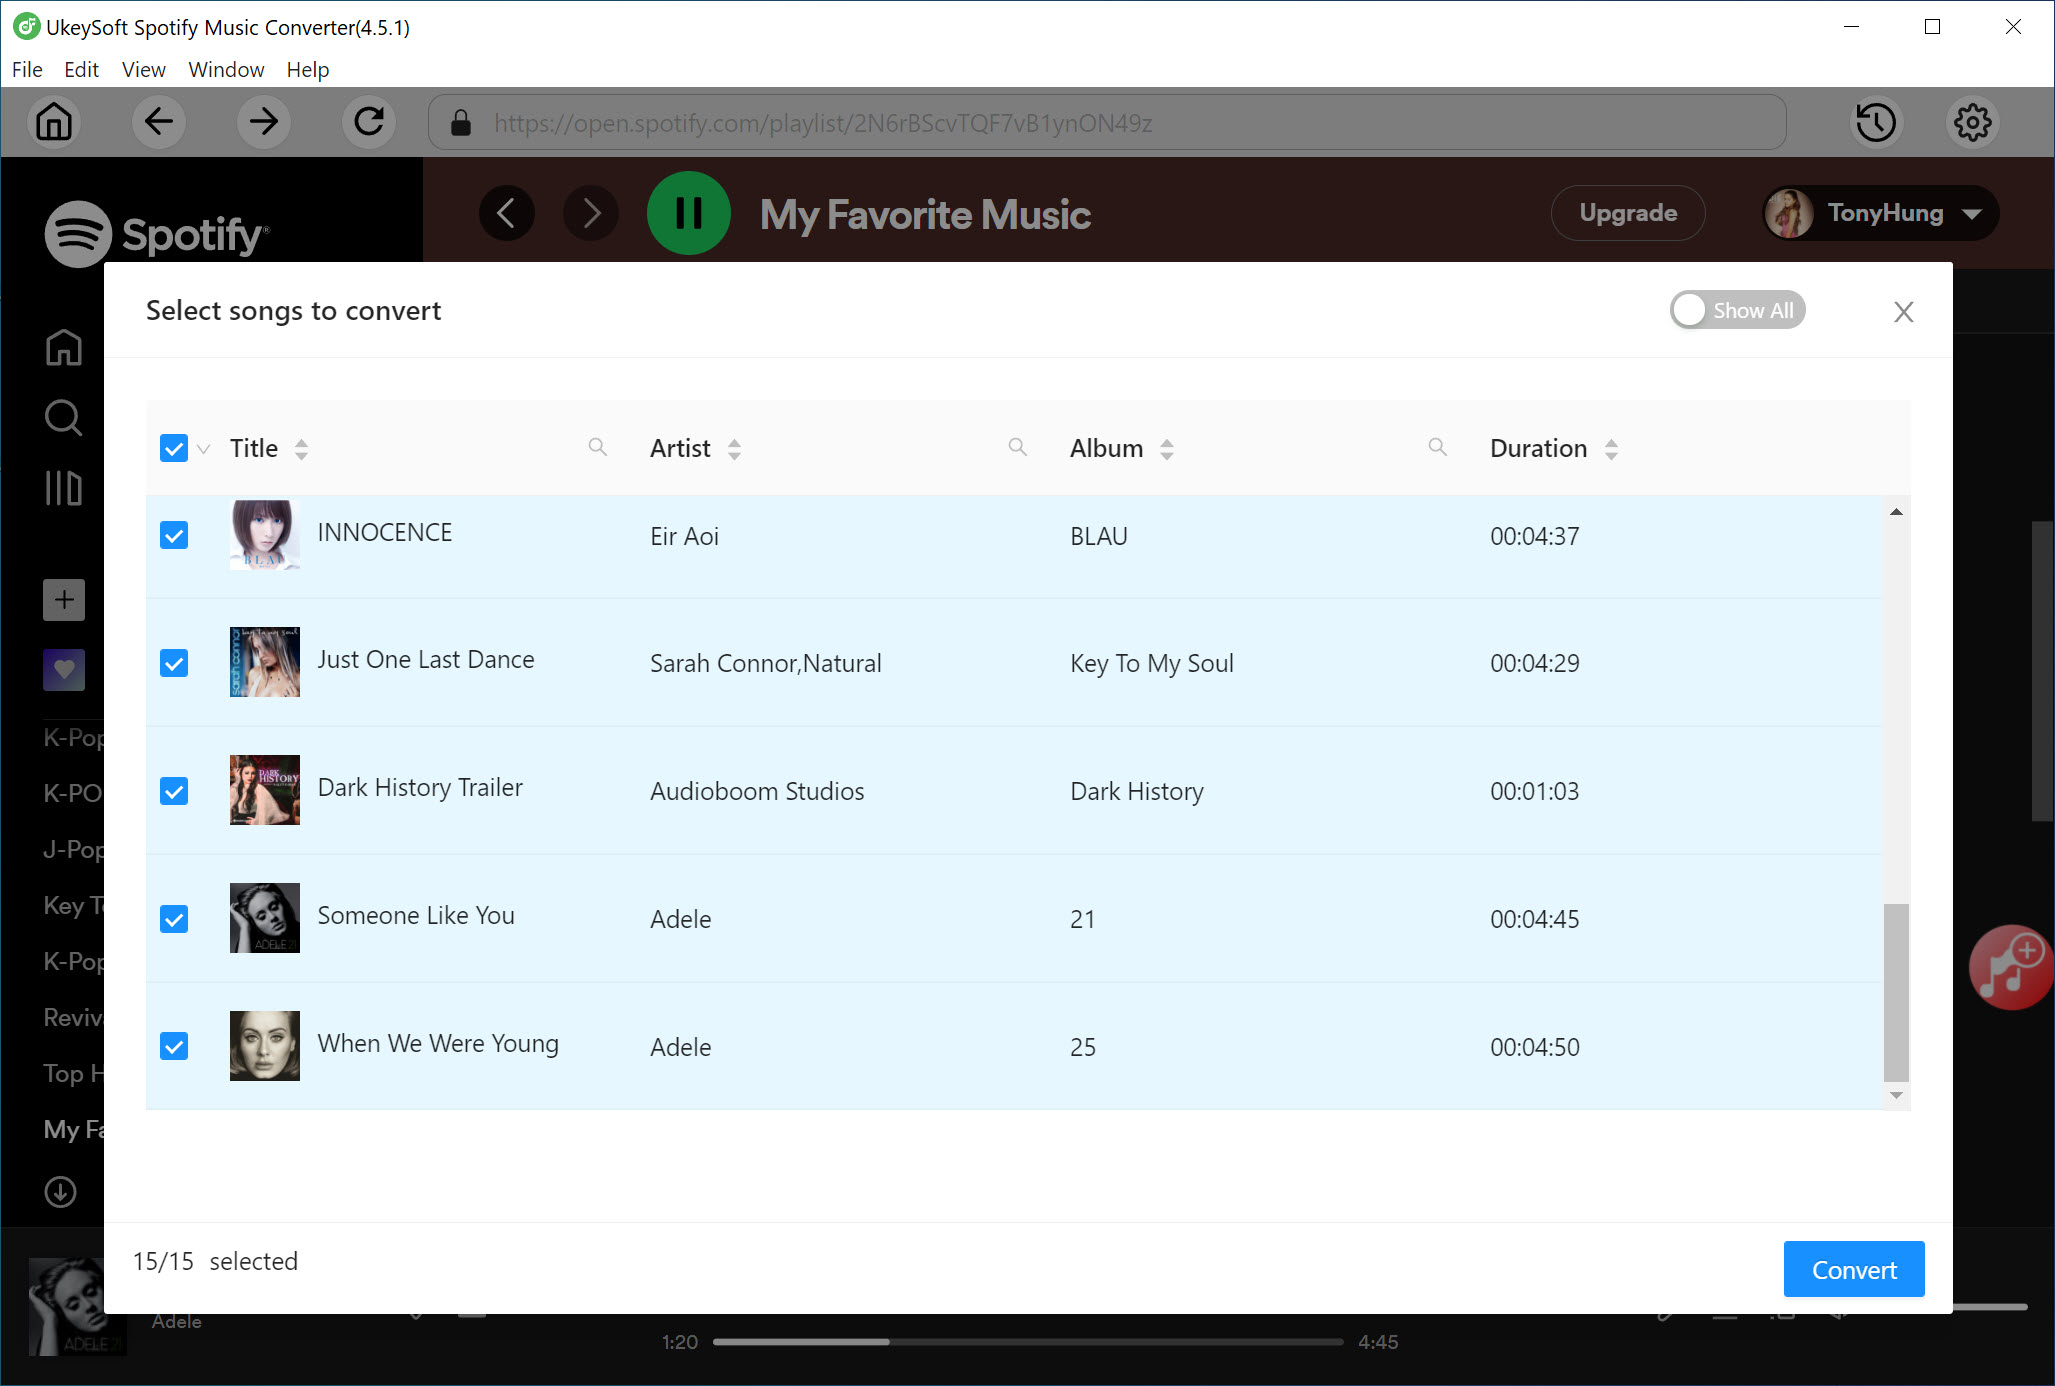This screenshot has height=1386, width=2055.
Task: Click the Spotify pause button
Action: point(688,212)
